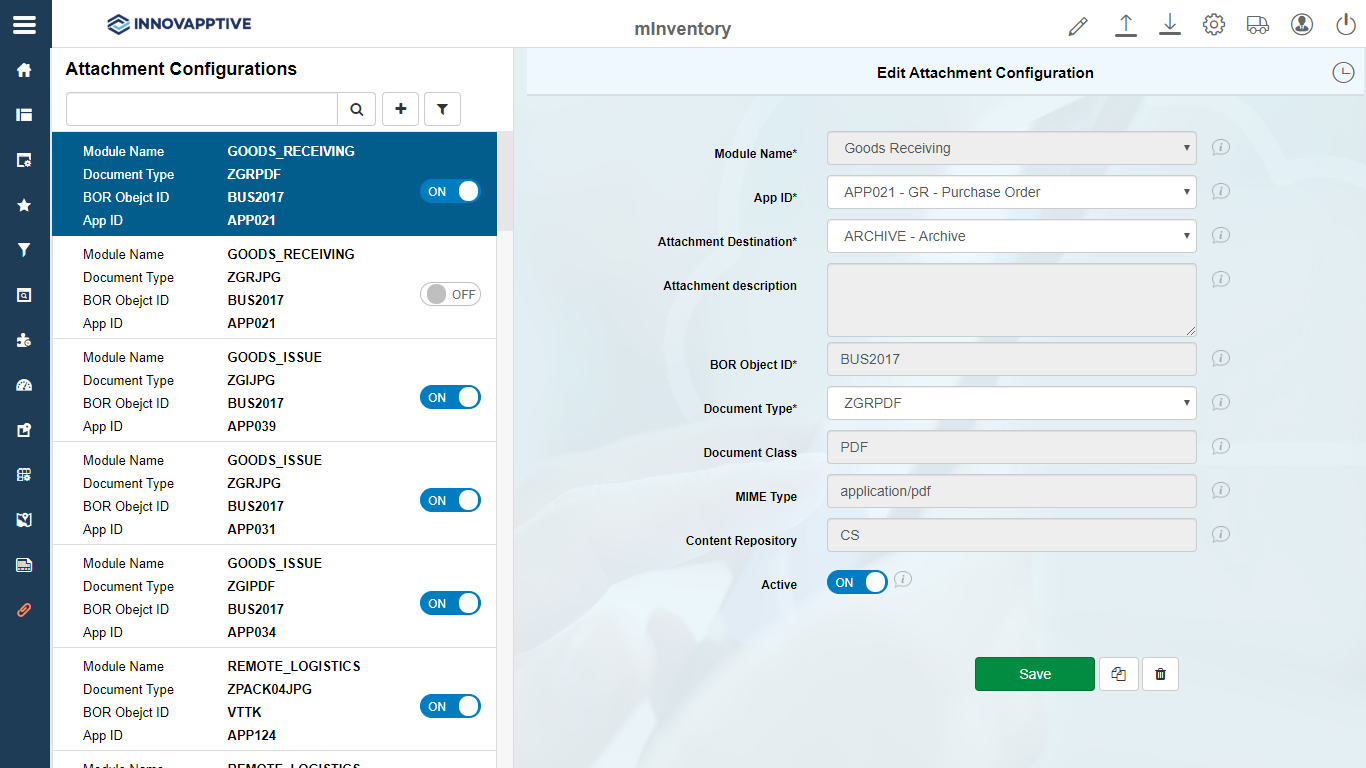The height and width of the screenshot is (768, 1366).
Task: Turn off the Active toggle in the edit form
Action: 857,581
